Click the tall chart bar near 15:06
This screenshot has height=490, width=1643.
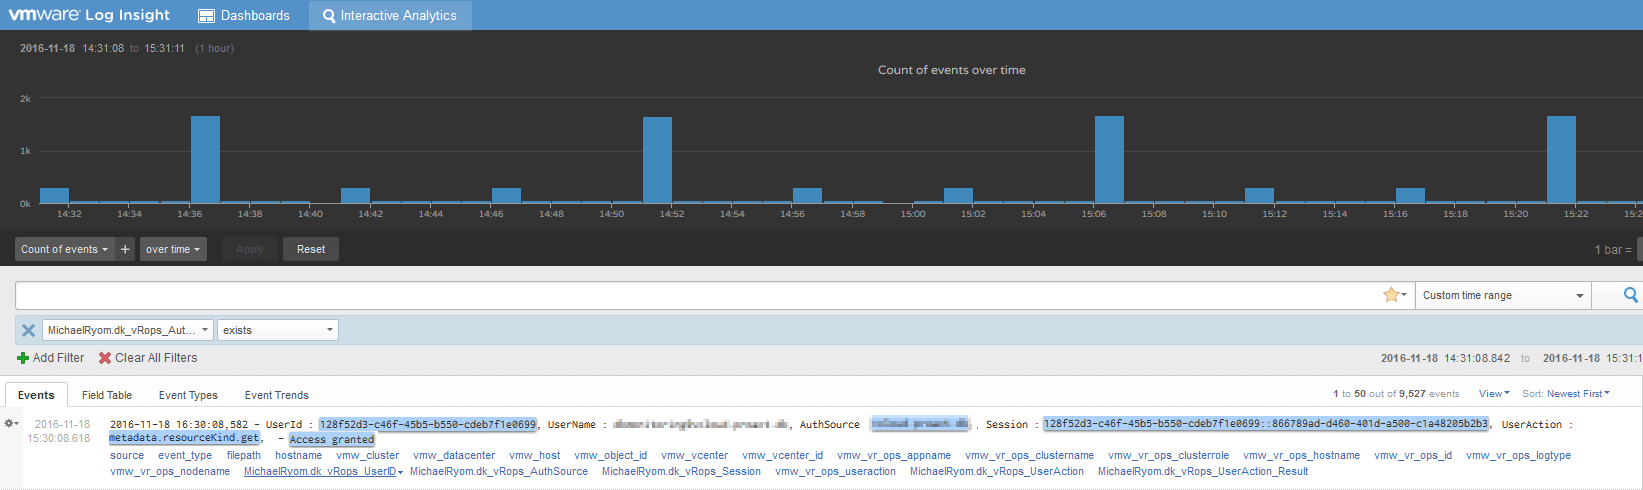[x=1109, y=159]
